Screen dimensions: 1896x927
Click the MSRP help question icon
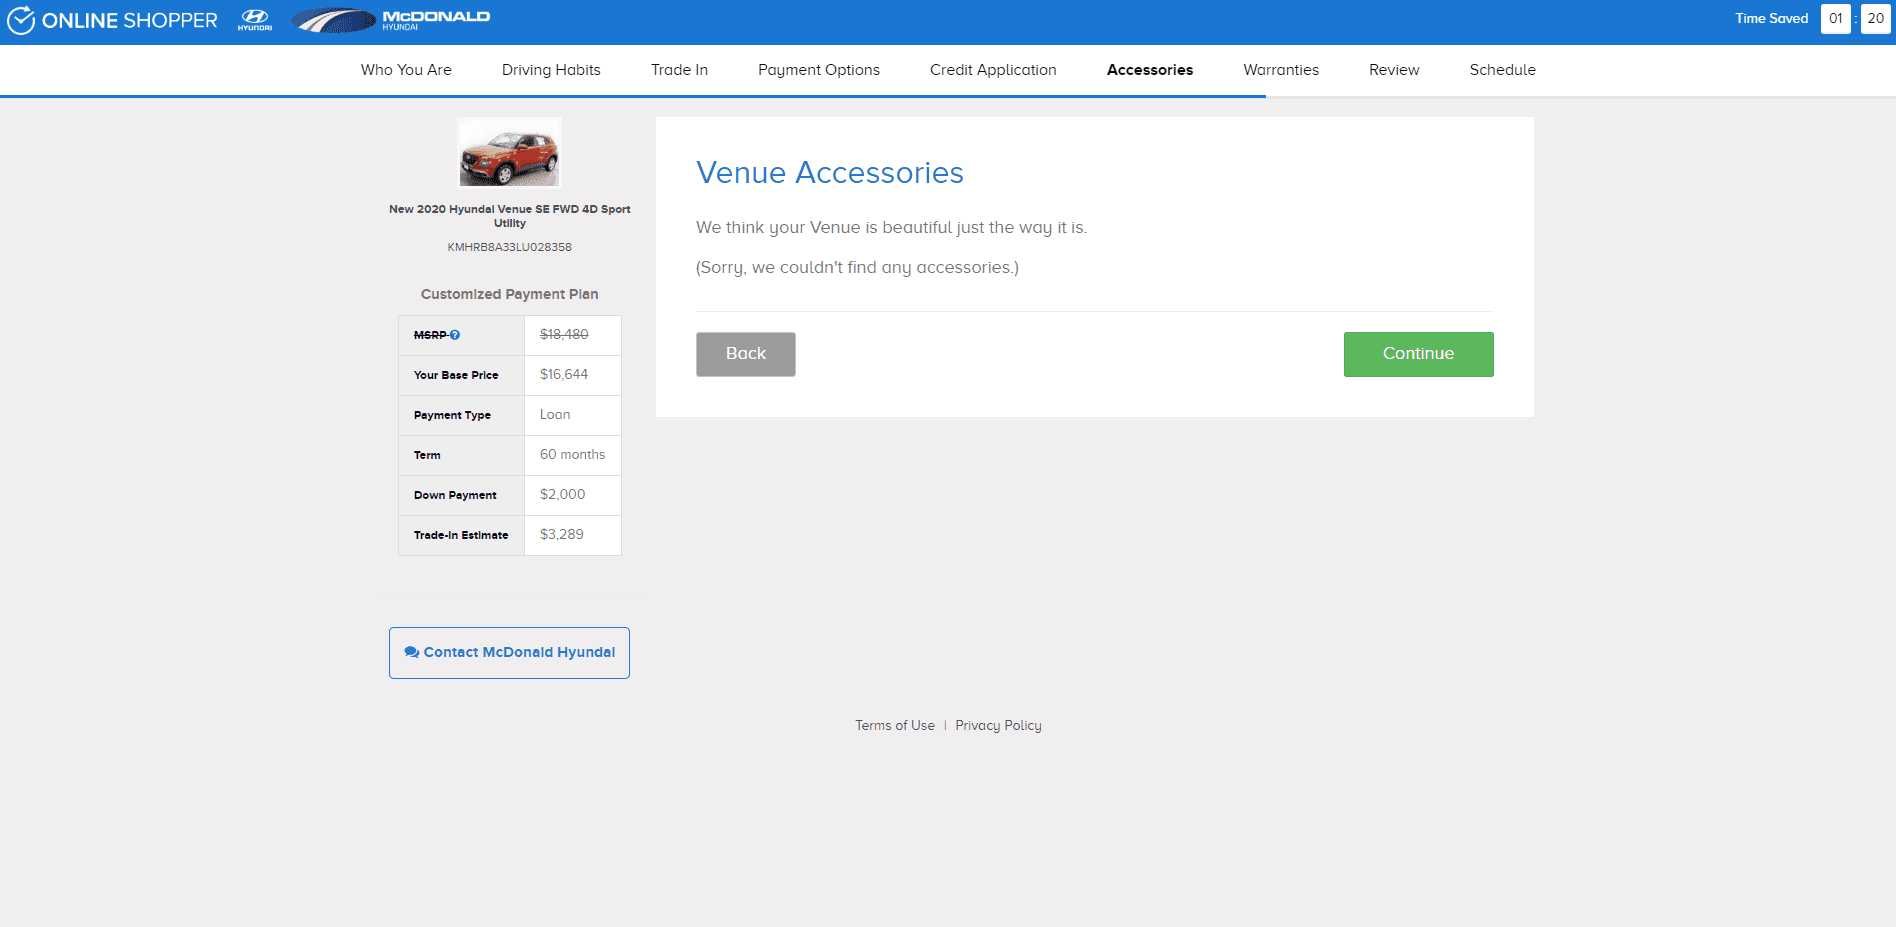coord(455,335)
